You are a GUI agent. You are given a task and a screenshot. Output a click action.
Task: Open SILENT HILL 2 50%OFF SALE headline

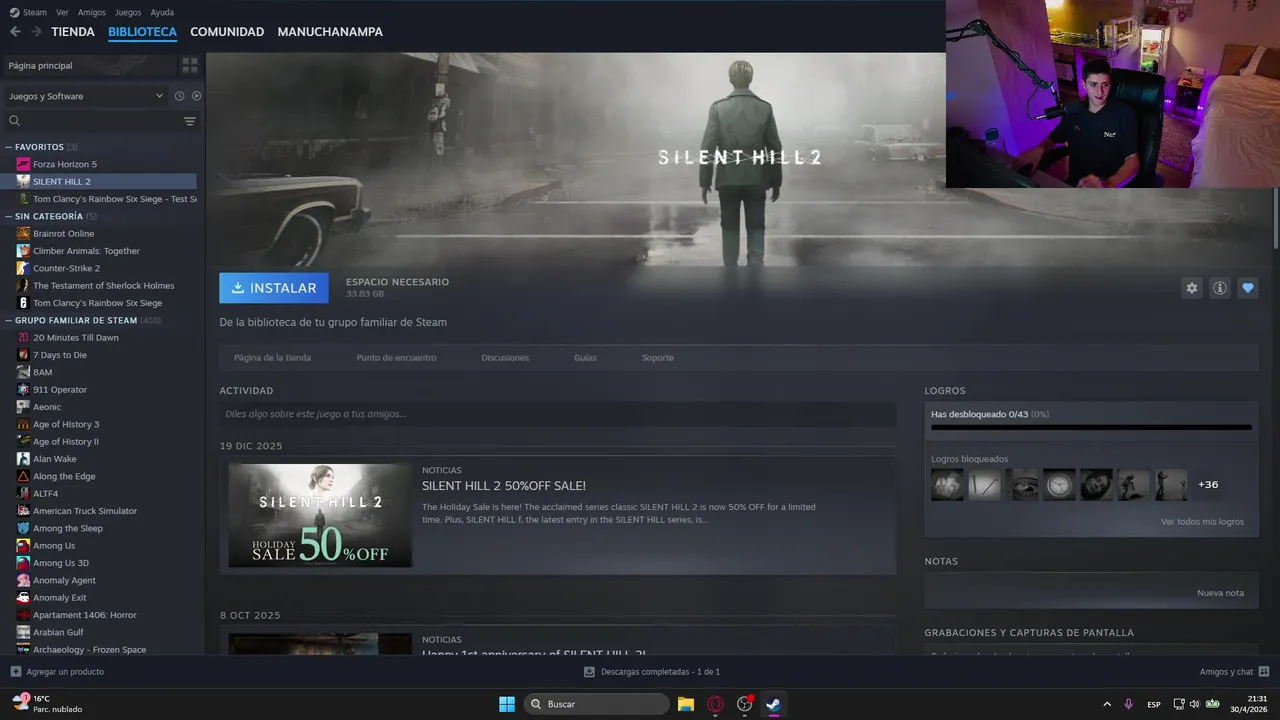(504, 486)
